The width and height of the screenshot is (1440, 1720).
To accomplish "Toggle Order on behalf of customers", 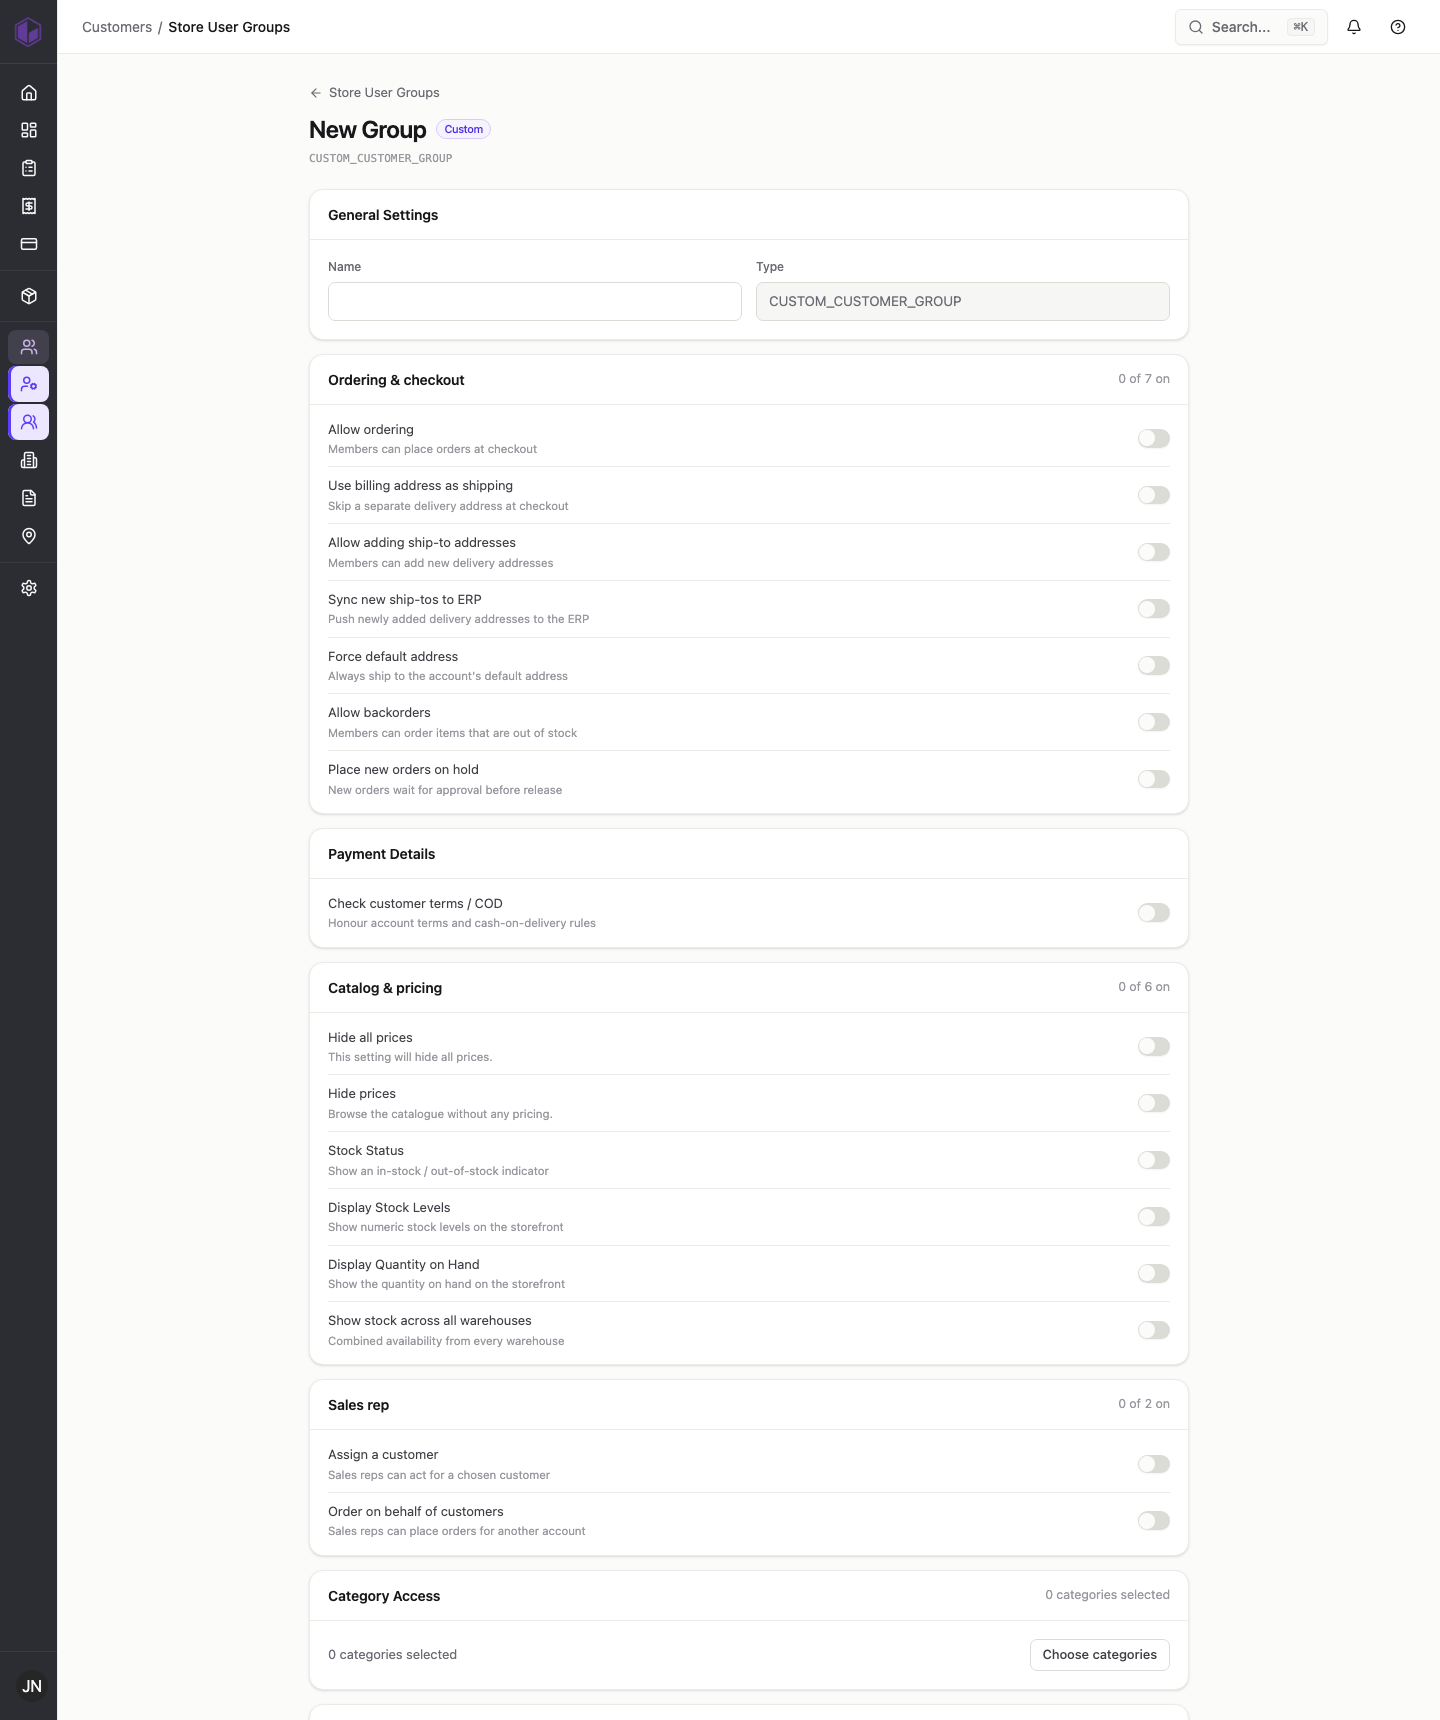I will click(1154, 1521).
